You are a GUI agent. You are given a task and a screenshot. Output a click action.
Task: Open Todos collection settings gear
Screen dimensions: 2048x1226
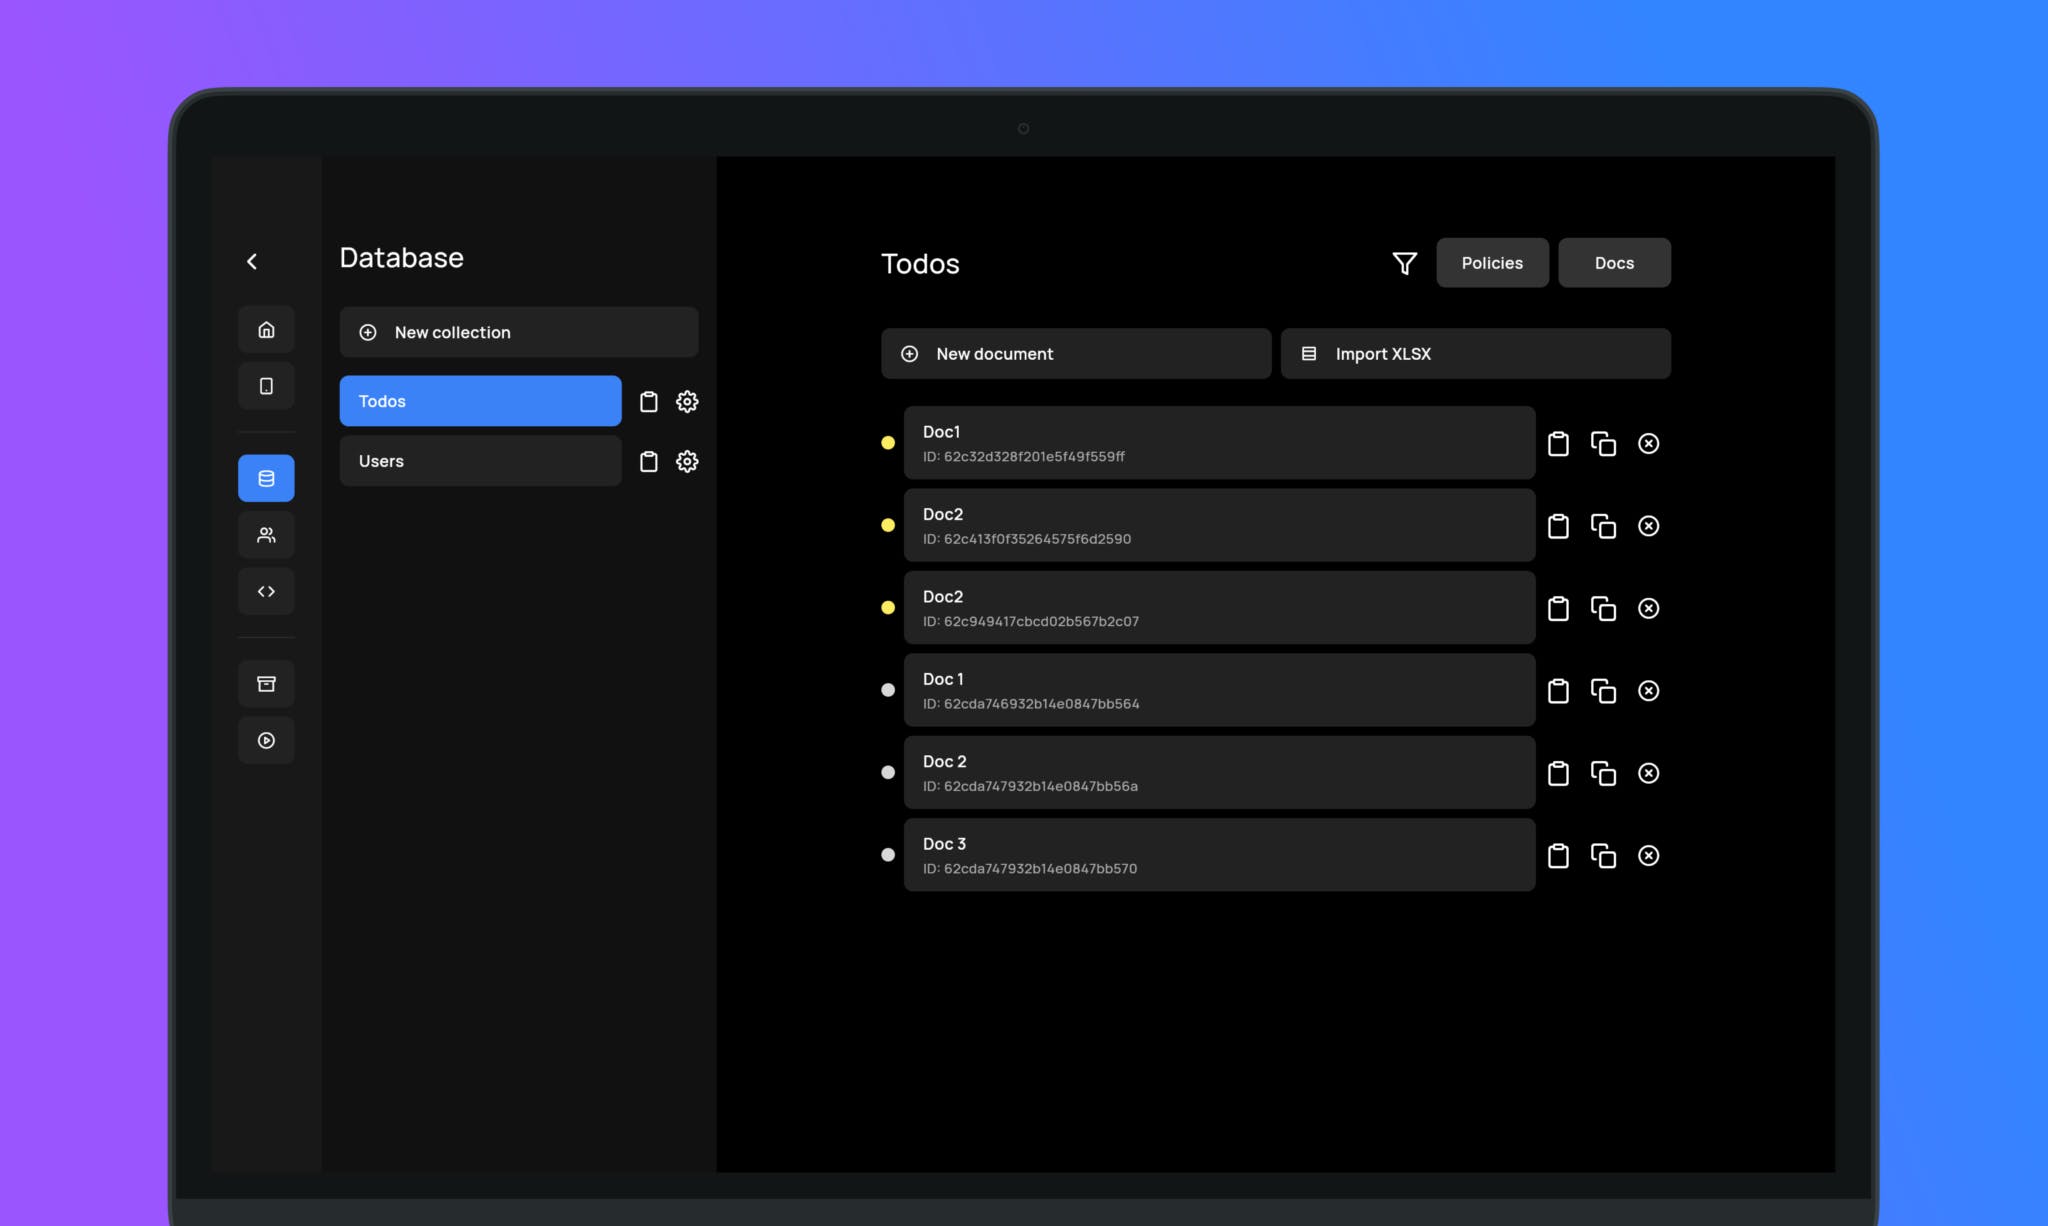point(687,402)
